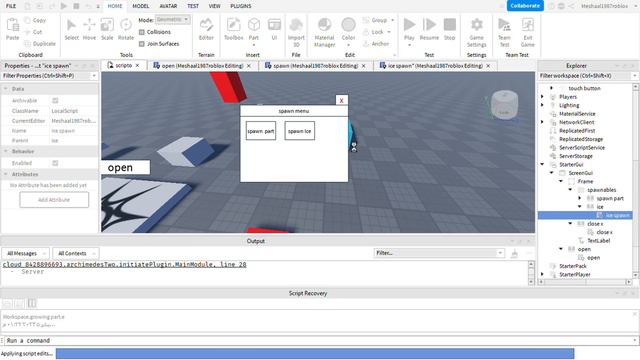Switch to the AVATAR ribbon tab
The width and height of the screenshot is (640, 360).
click(x=168, y=6)
